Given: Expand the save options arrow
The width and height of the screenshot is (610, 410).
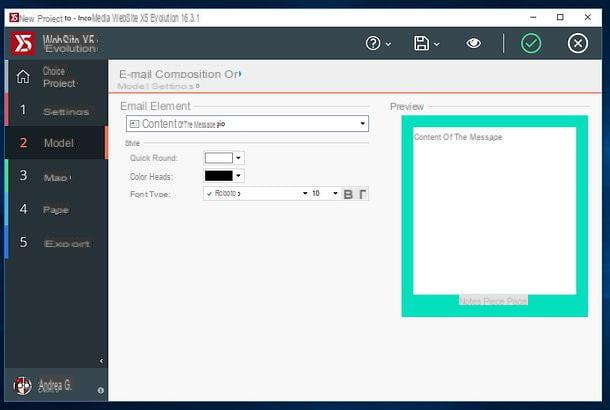Looking at the screenshot, I should pos(437,44).
